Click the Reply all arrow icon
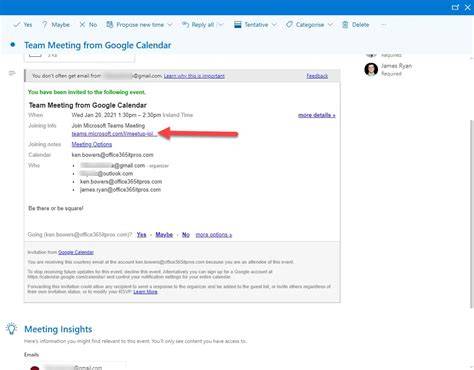 (185, 24)
